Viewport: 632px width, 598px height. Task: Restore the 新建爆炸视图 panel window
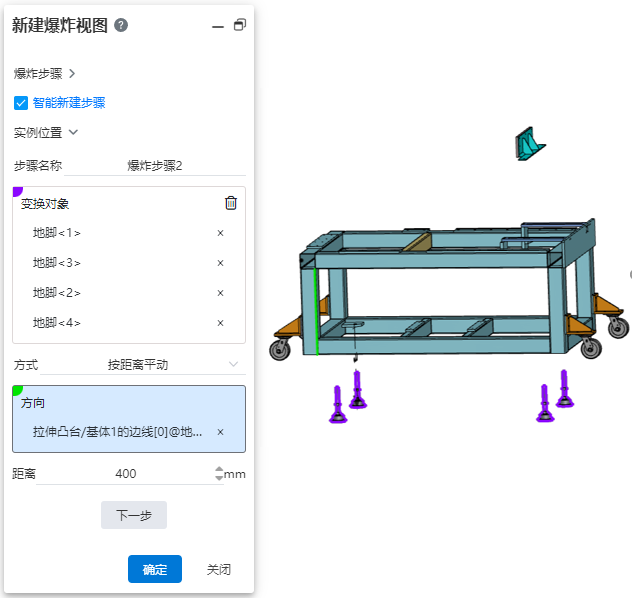pos(240,25)
